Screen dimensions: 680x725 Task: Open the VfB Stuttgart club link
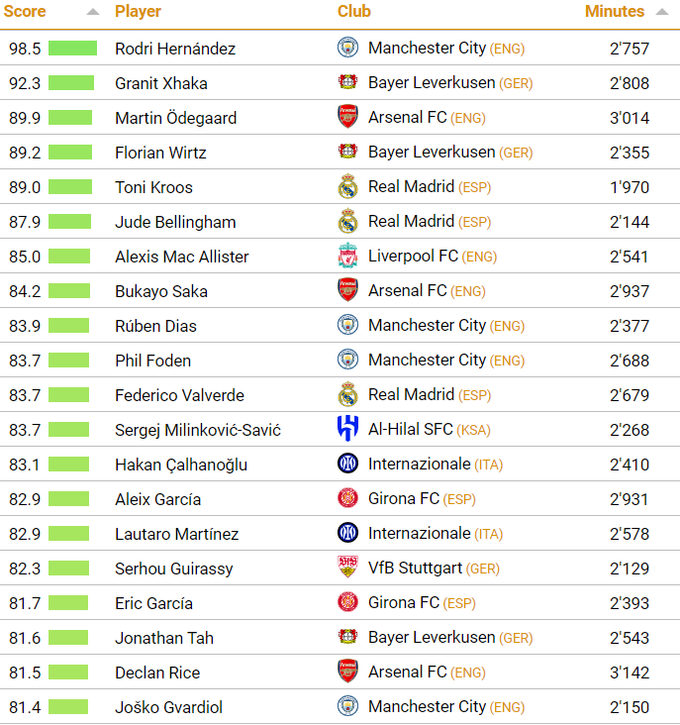click(415, 568)
